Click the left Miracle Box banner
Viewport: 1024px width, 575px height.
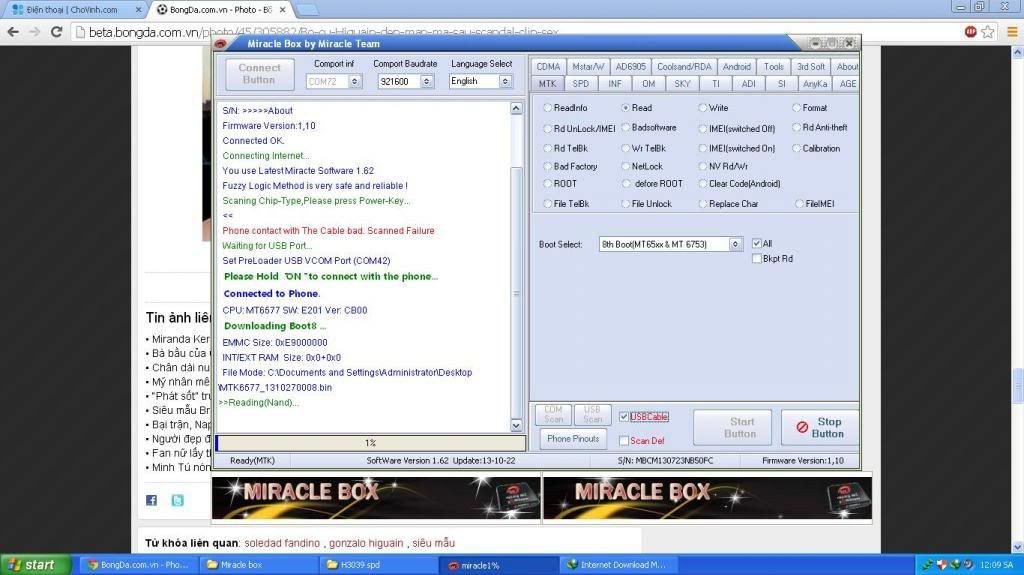point(376,498)
